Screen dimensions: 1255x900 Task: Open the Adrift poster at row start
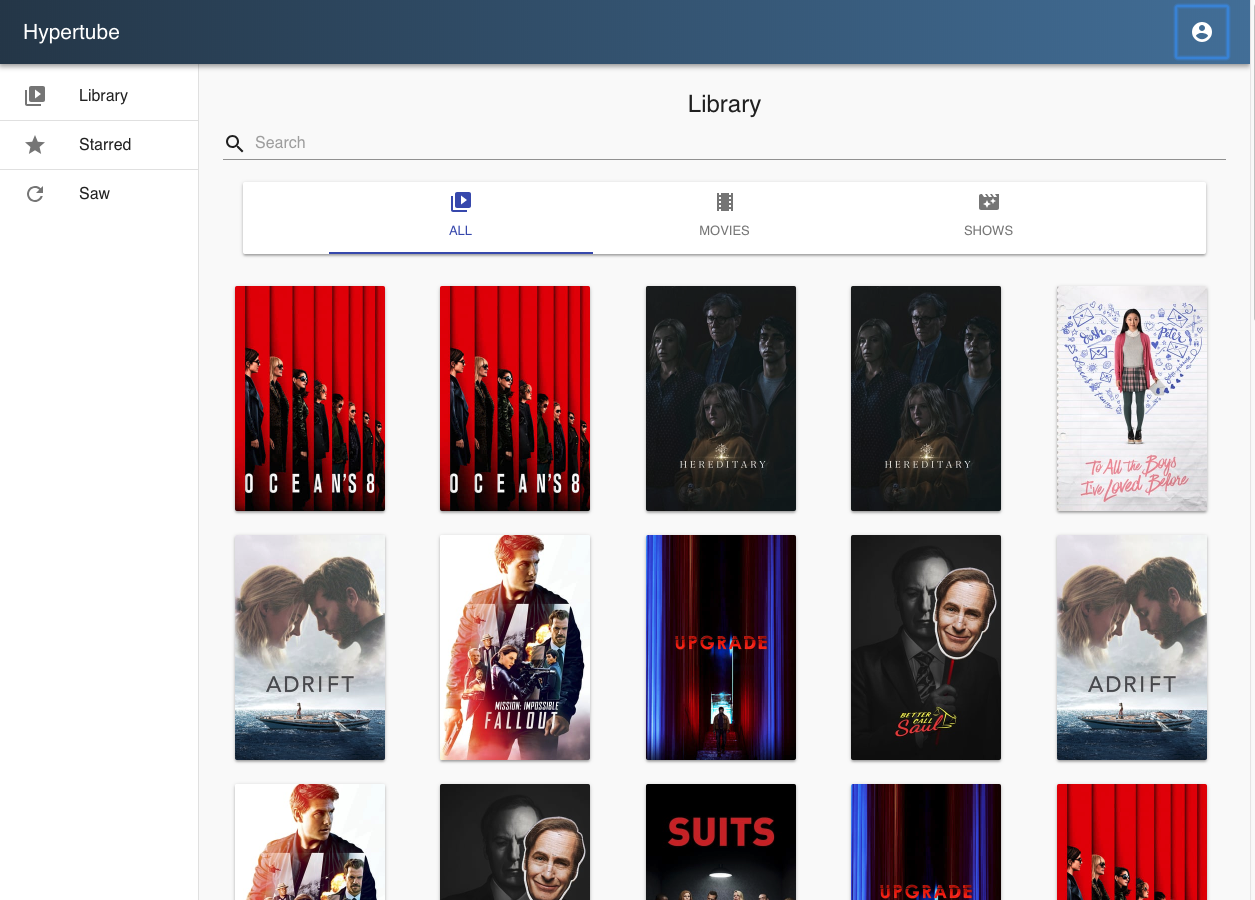click(x=310, y=647)
